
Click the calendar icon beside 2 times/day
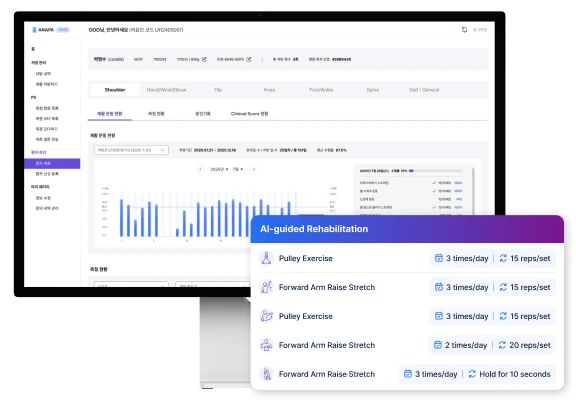(x=438, y=345)
